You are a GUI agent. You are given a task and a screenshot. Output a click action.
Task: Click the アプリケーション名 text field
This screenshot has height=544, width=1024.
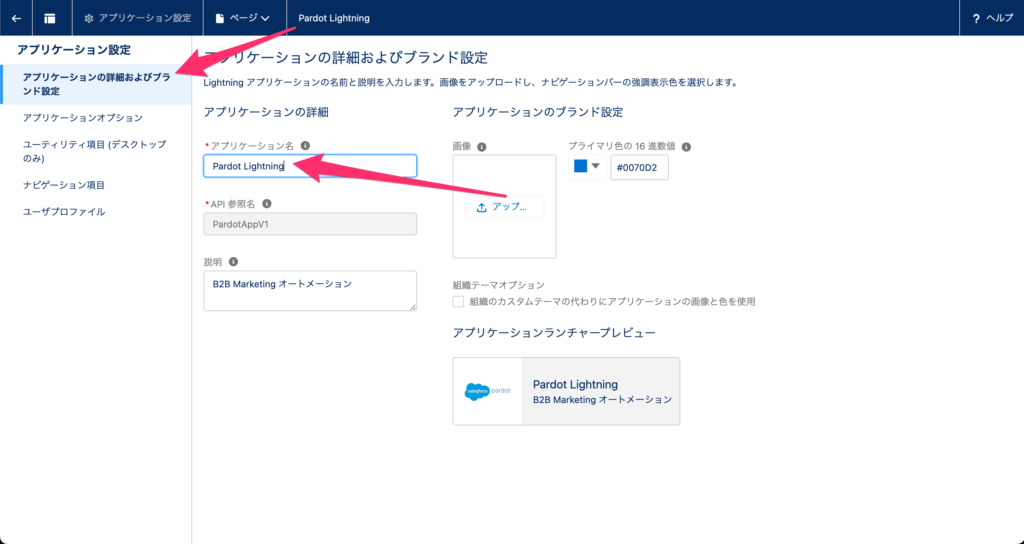pos(310,166)
